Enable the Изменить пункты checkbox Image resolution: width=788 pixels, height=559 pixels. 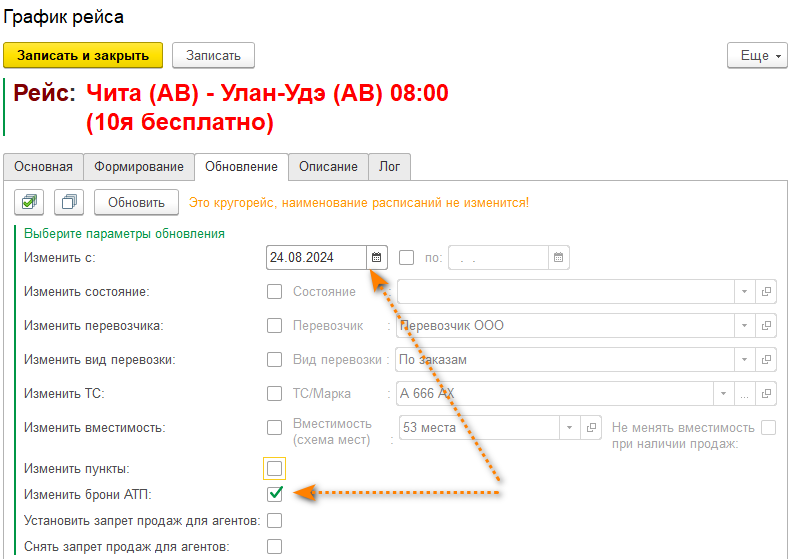point(275,468)
